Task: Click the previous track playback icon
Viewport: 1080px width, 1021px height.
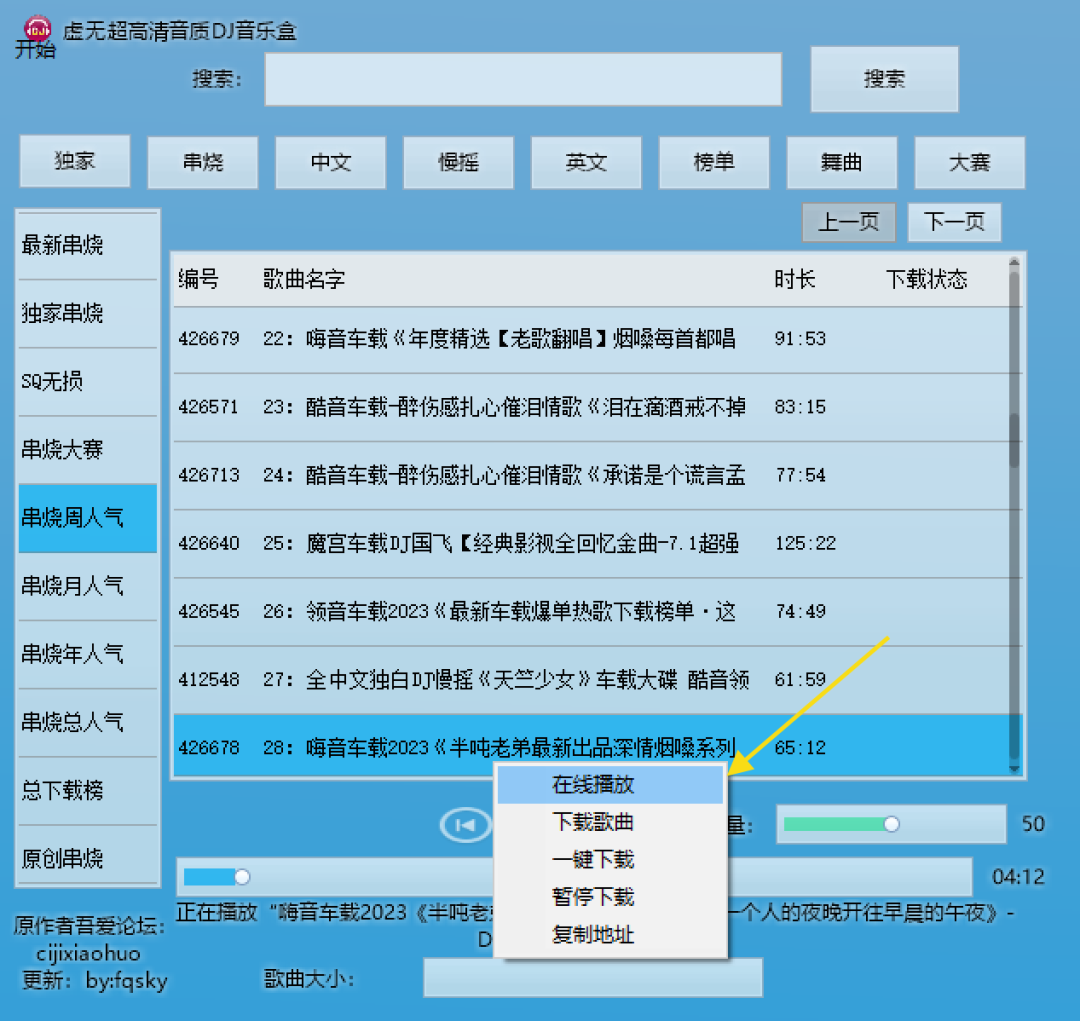Action: [x=464, y=824]
